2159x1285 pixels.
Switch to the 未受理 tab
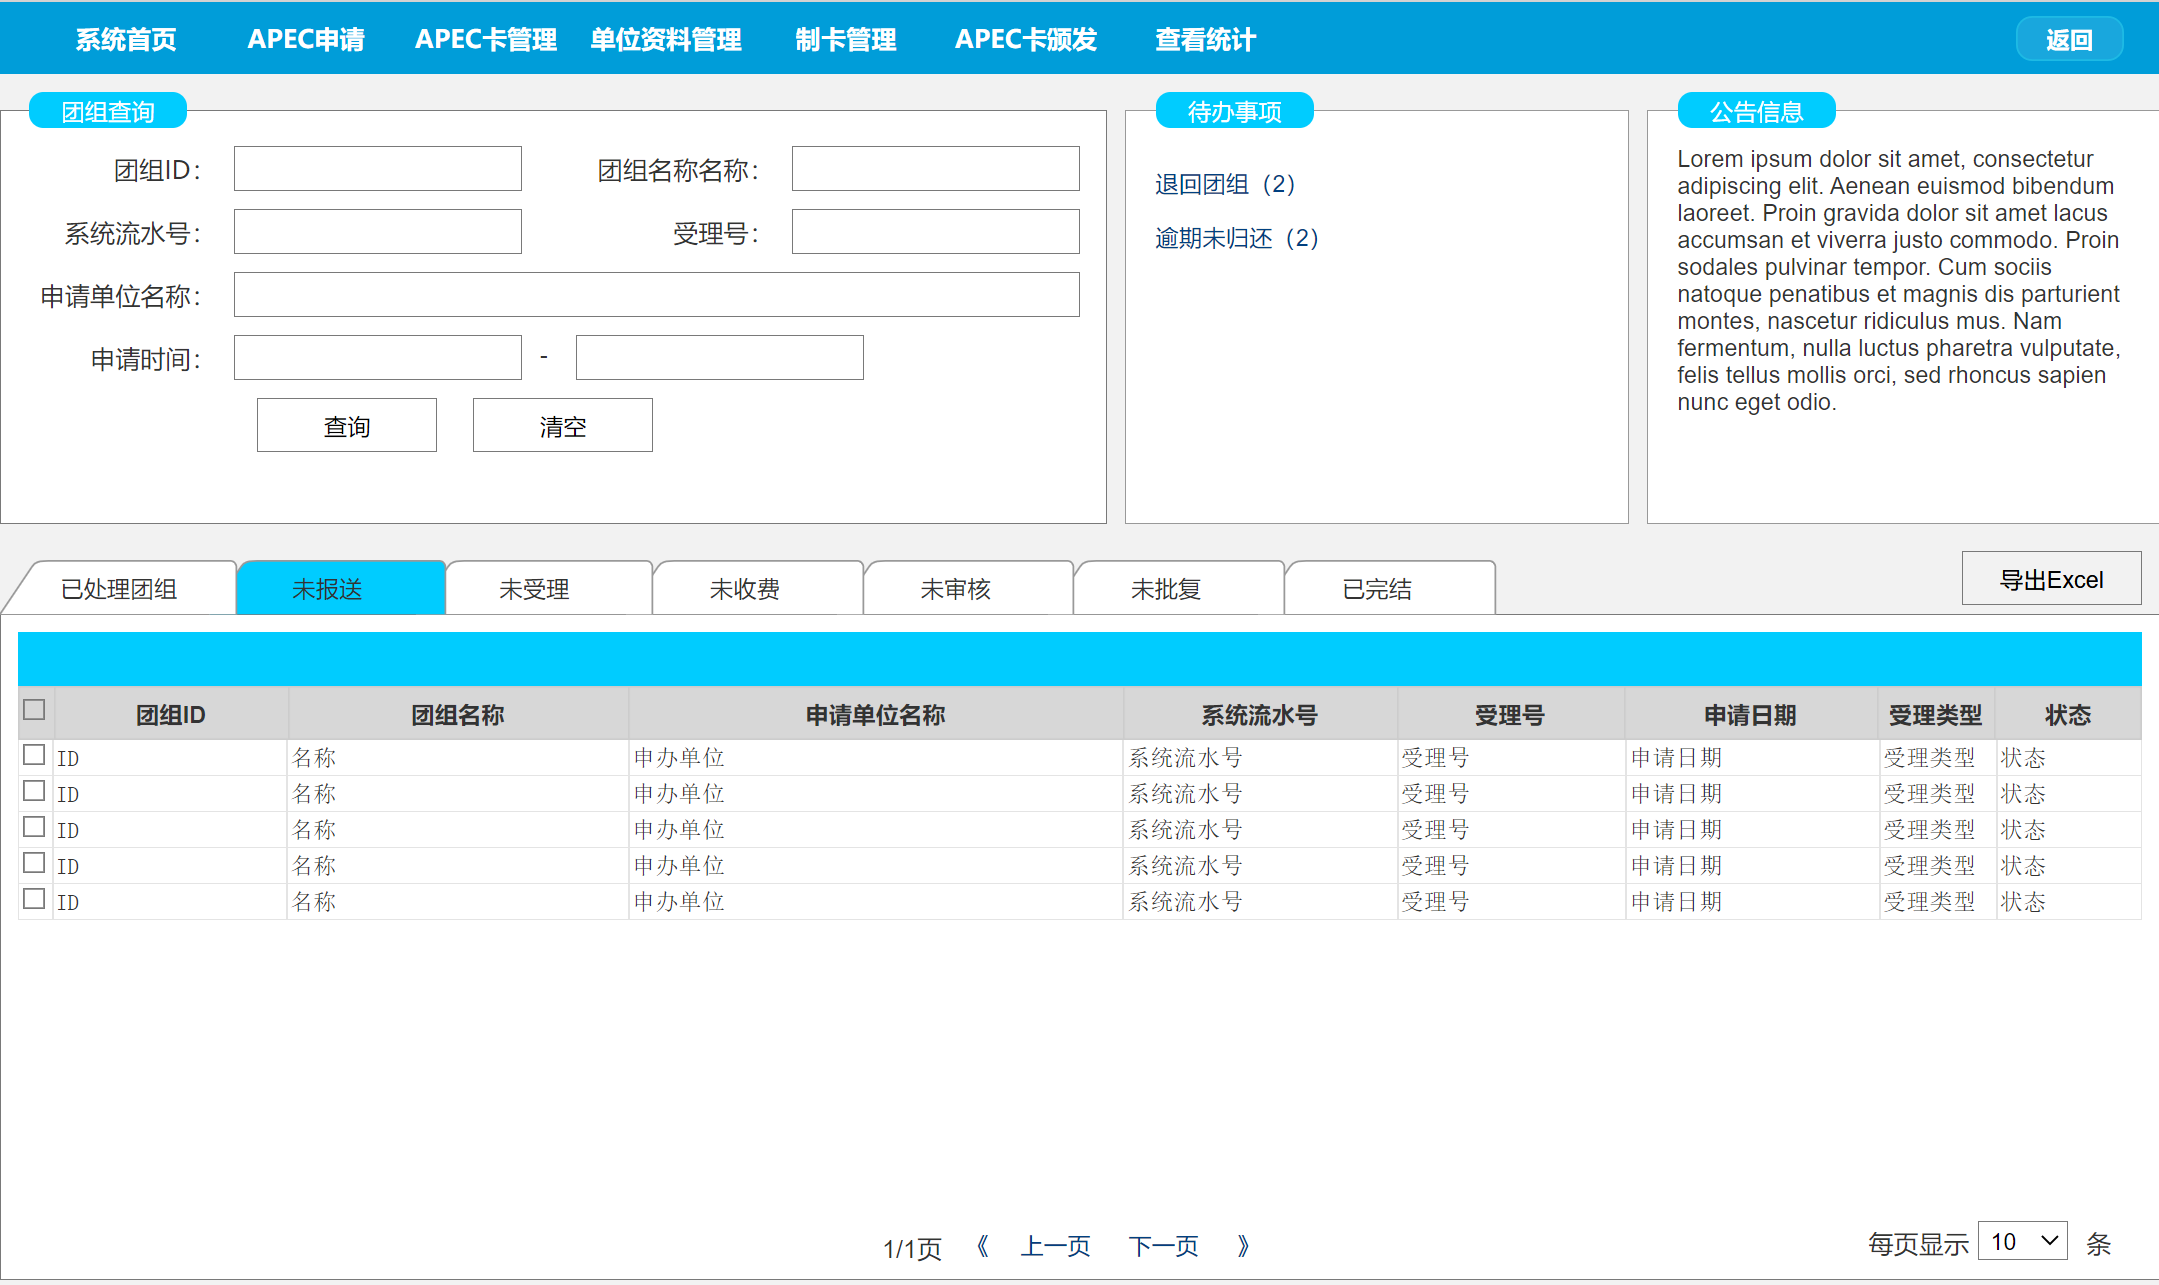tap(549, 589)
